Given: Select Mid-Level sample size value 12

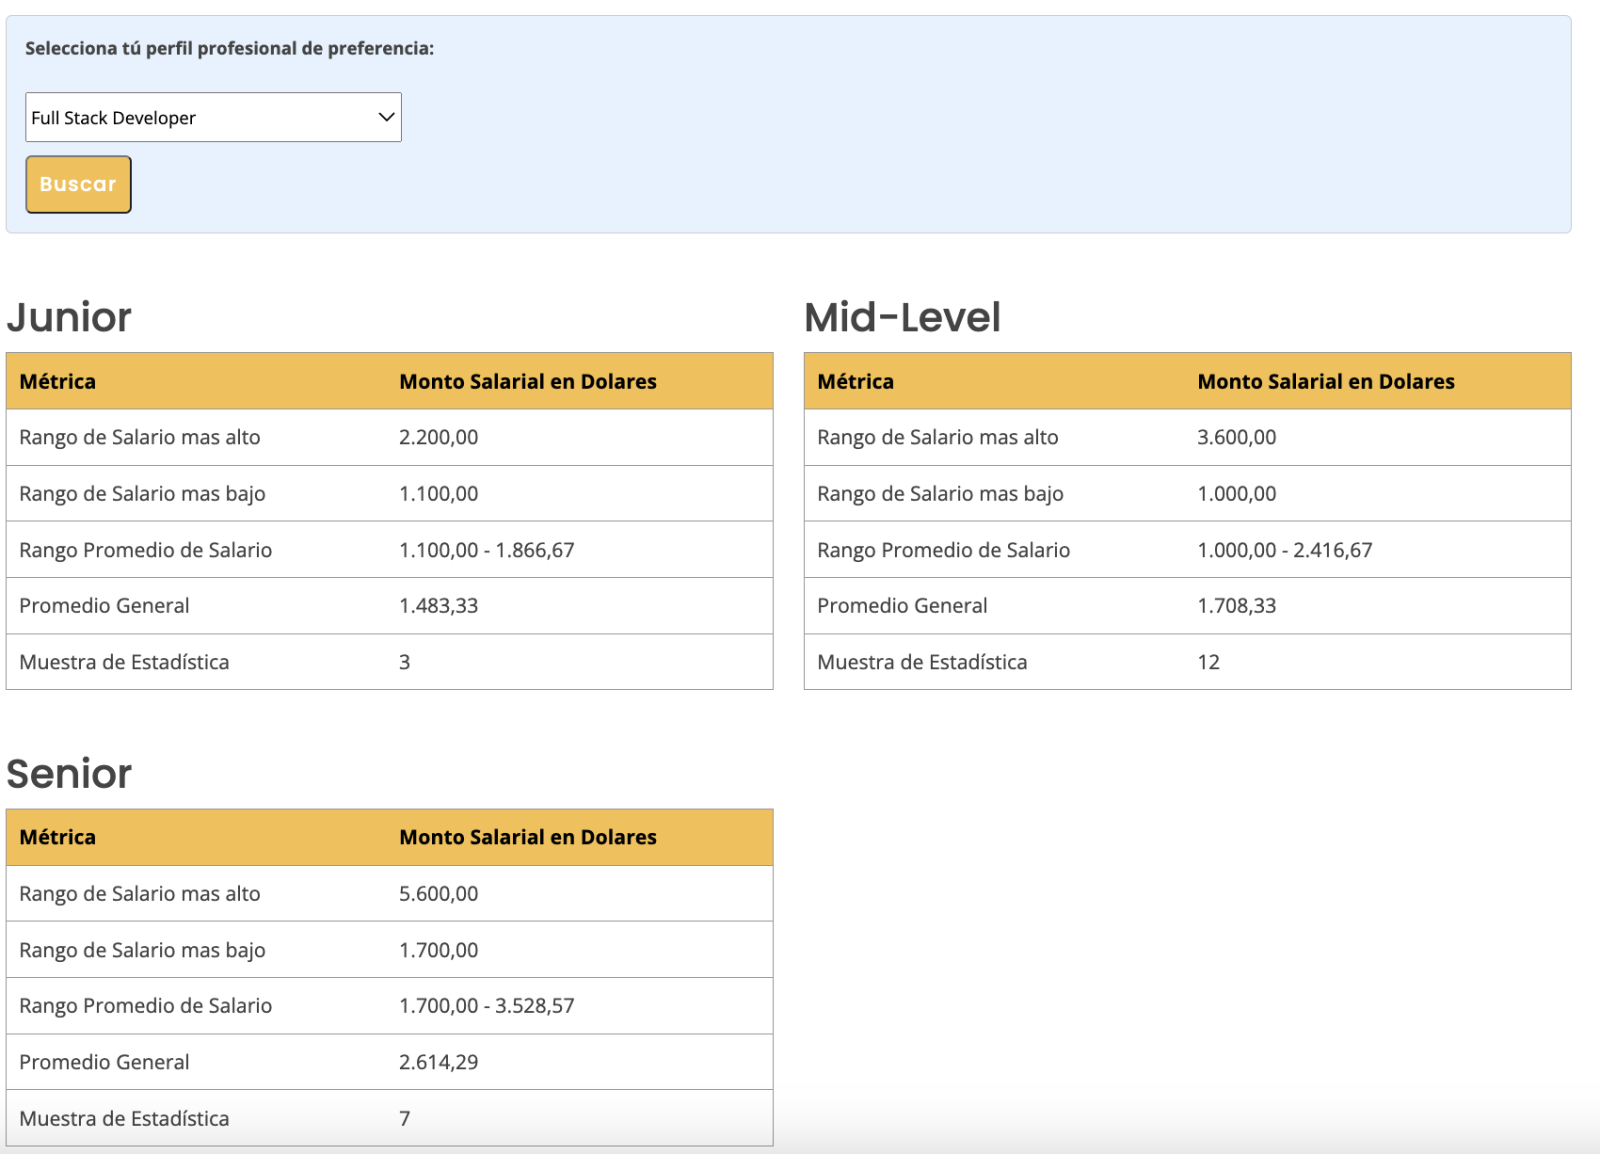Looking at the screenshot, I should pos(1209,662).
